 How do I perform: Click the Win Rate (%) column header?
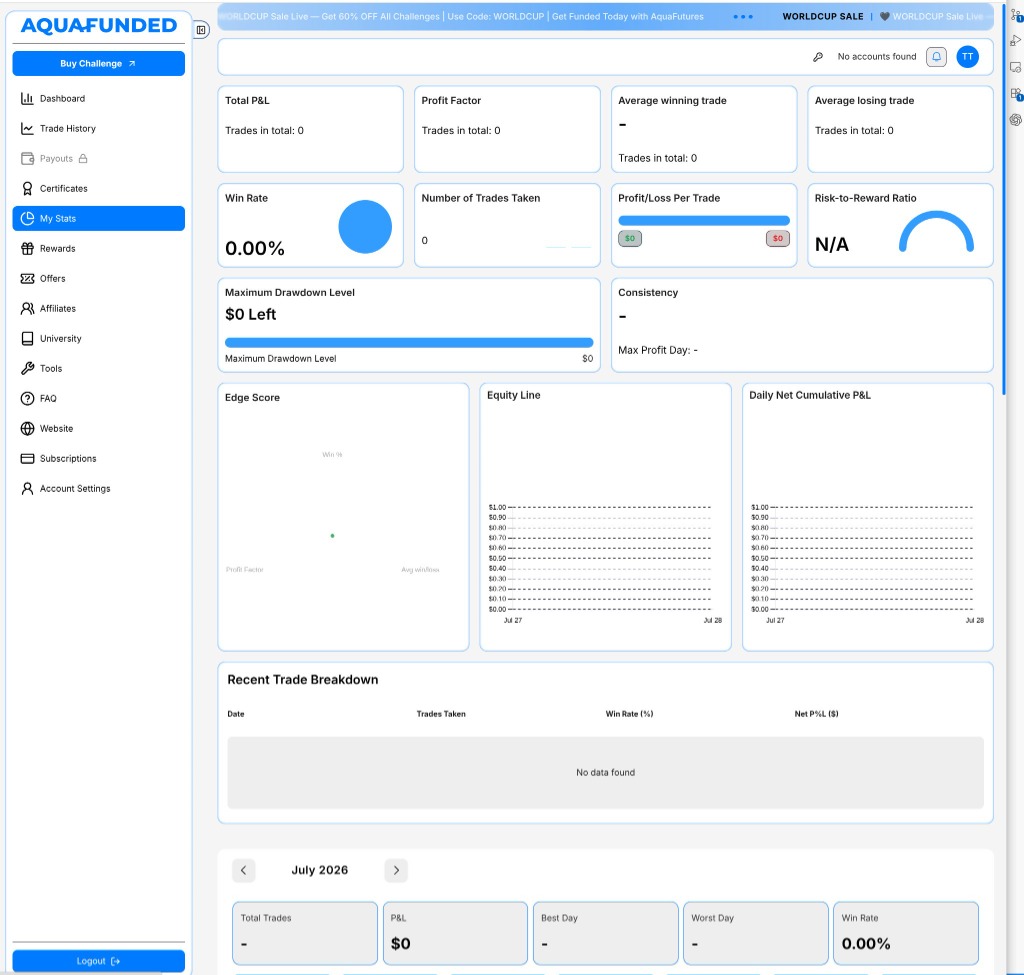[629, 714]
